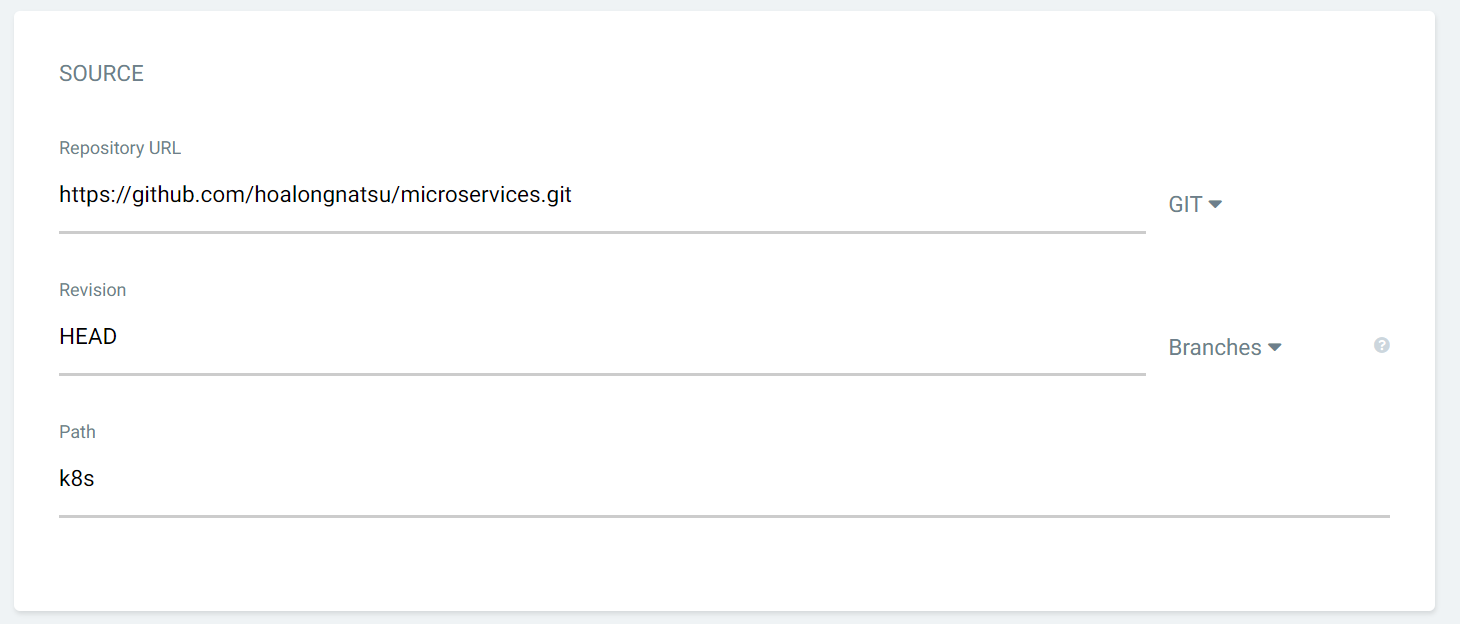Click the github.com microservices.git URL text
1460x624 pixels.
[315, 195]
